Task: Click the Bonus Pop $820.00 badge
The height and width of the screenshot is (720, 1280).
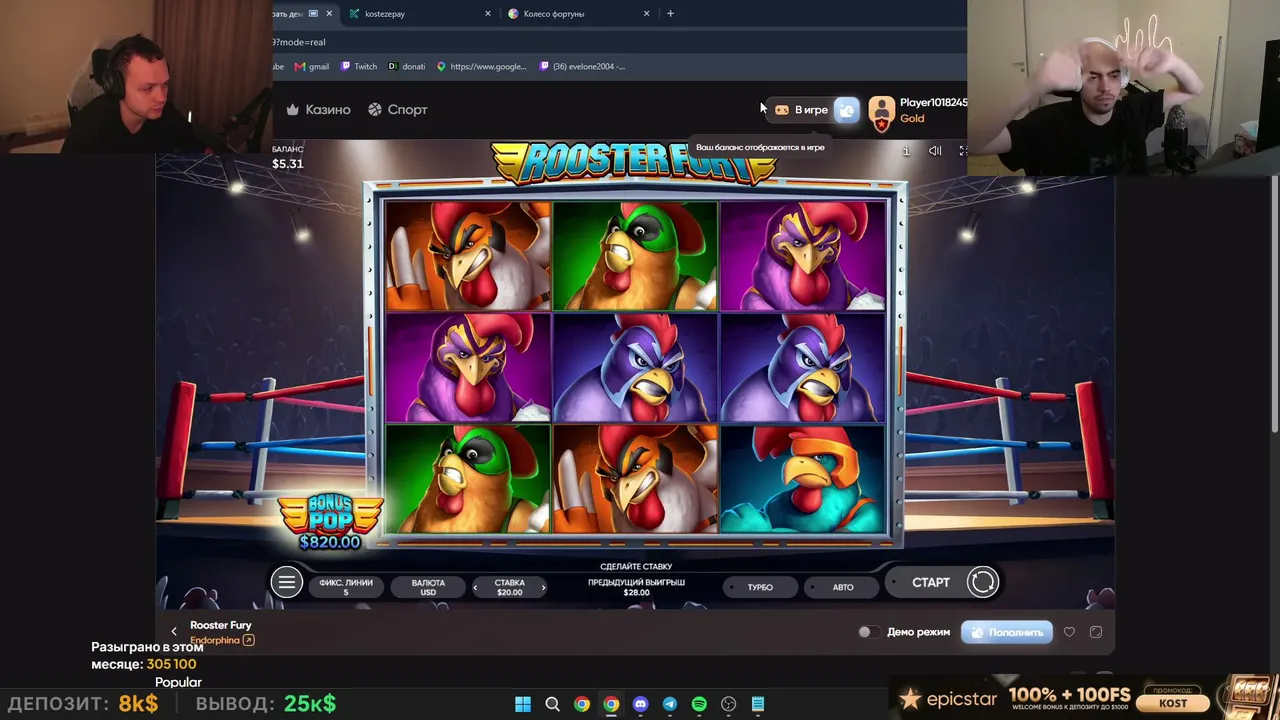Action: 330,522
